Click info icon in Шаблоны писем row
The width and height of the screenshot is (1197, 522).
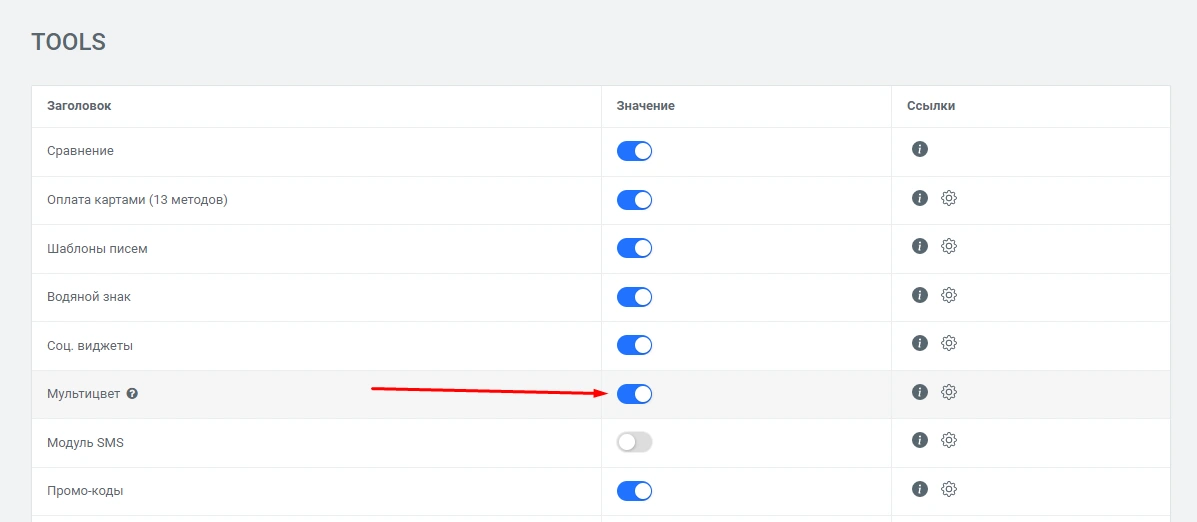[920, 246]
